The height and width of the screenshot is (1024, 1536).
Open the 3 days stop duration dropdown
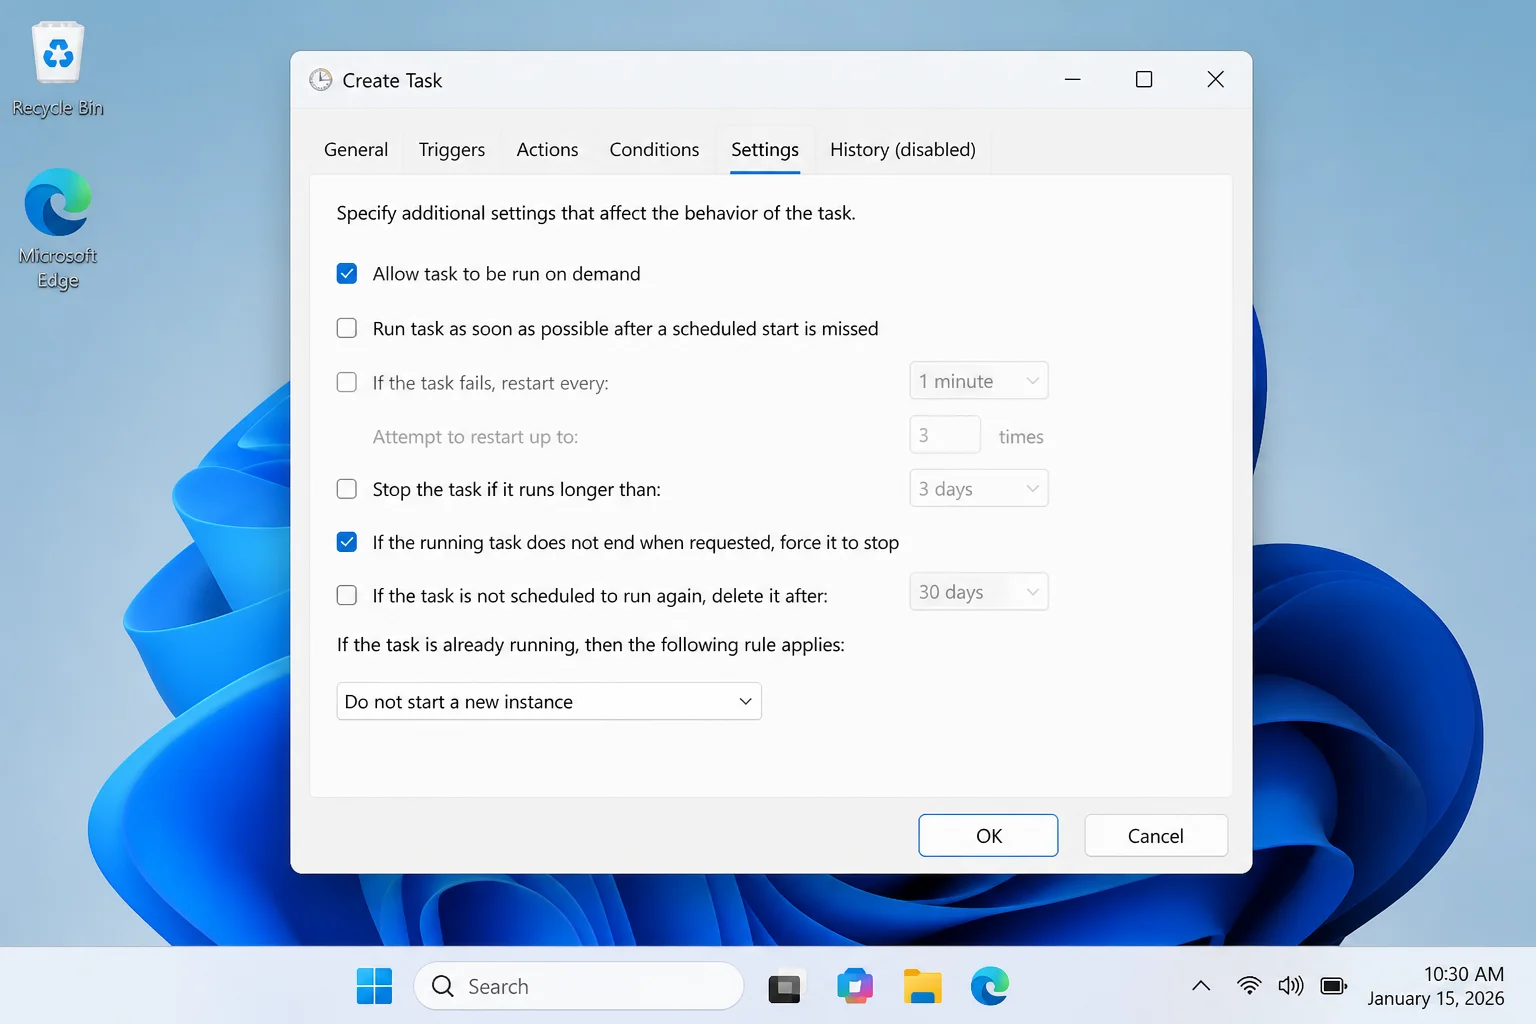pyautogui.click(x=979, y=489)
